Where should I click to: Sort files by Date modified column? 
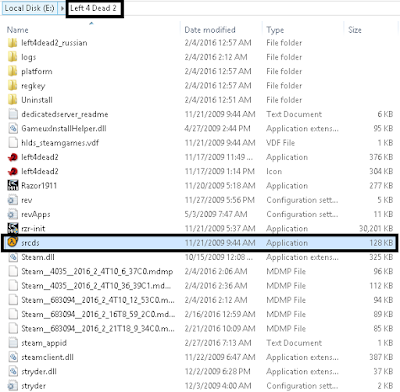210,30
